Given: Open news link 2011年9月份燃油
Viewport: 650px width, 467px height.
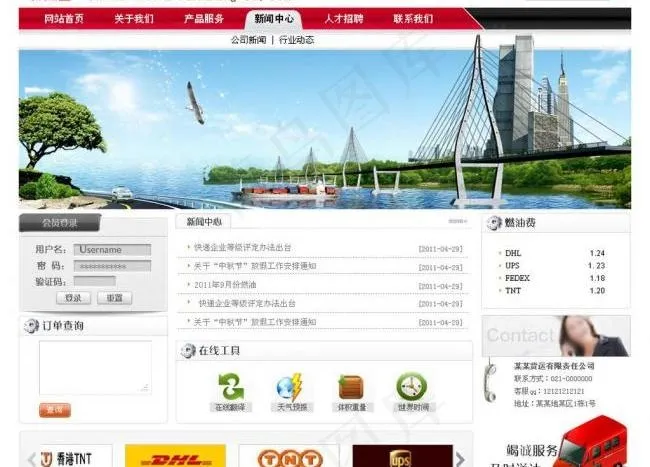Looking at the screenshot, I should (x=225, y=285).
